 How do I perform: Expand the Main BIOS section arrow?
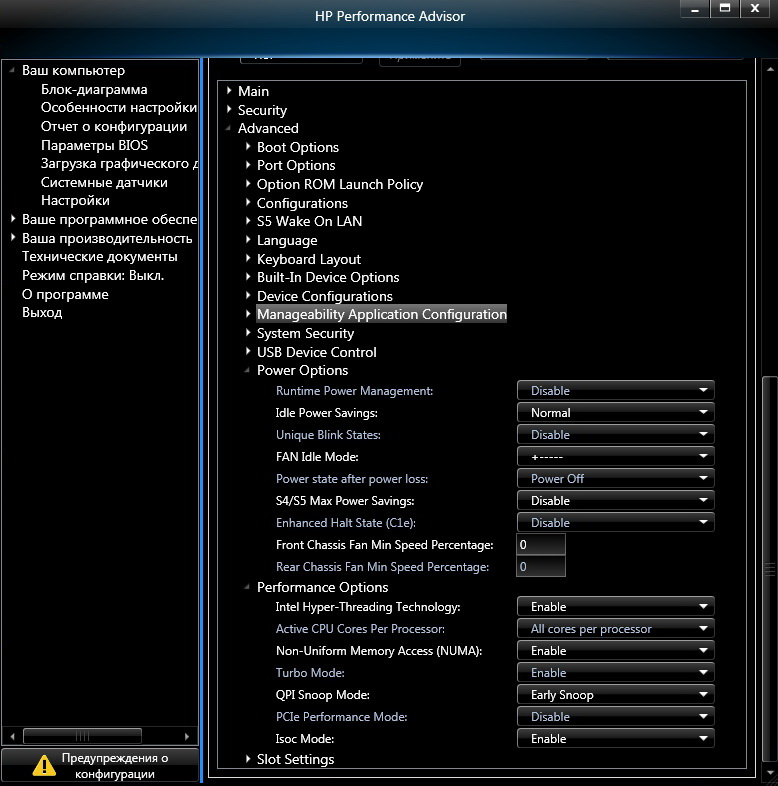coord(229,91)
